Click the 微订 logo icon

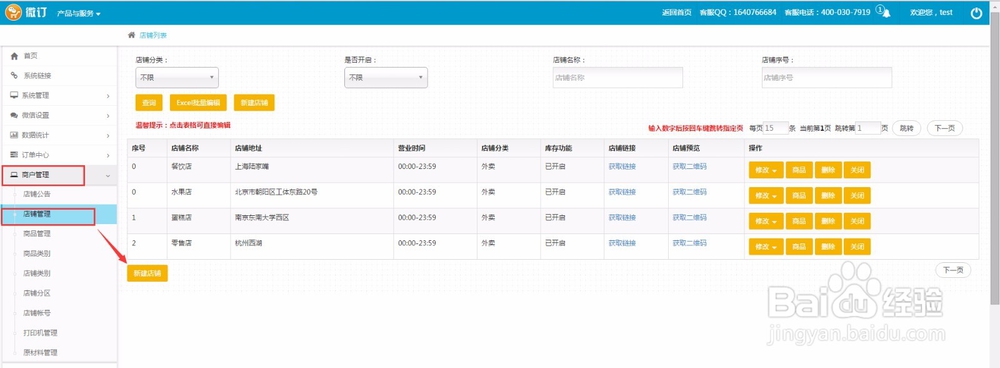click(13, 13)
